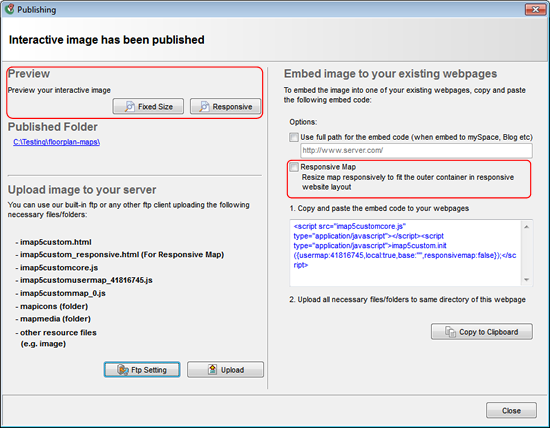This screenshot has height=428, width=550.
Task: Click the magnifier icon on Responsive preview button
Action: 204,106
